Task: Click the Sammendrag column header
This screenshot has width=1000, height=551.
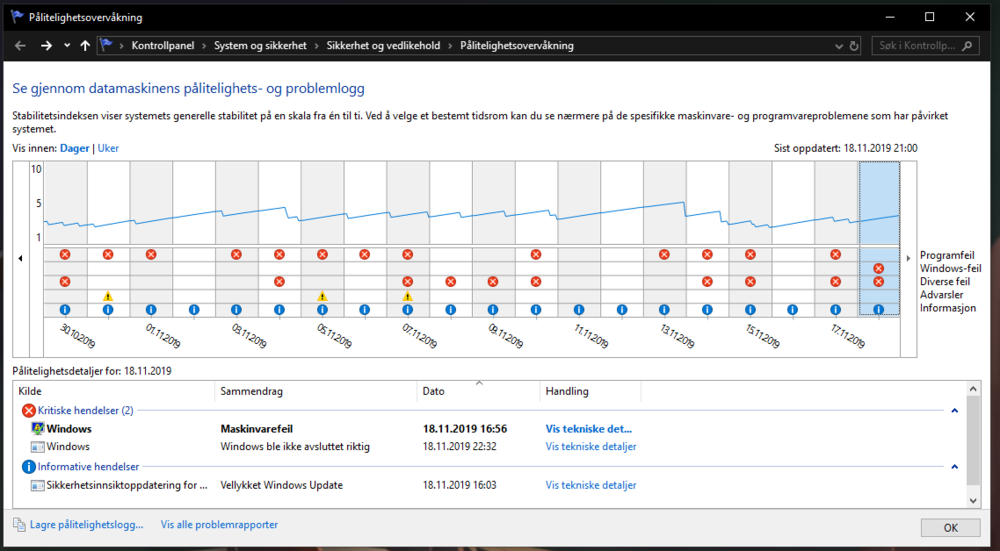Action: pyautogui.click(x=316, y=391)
